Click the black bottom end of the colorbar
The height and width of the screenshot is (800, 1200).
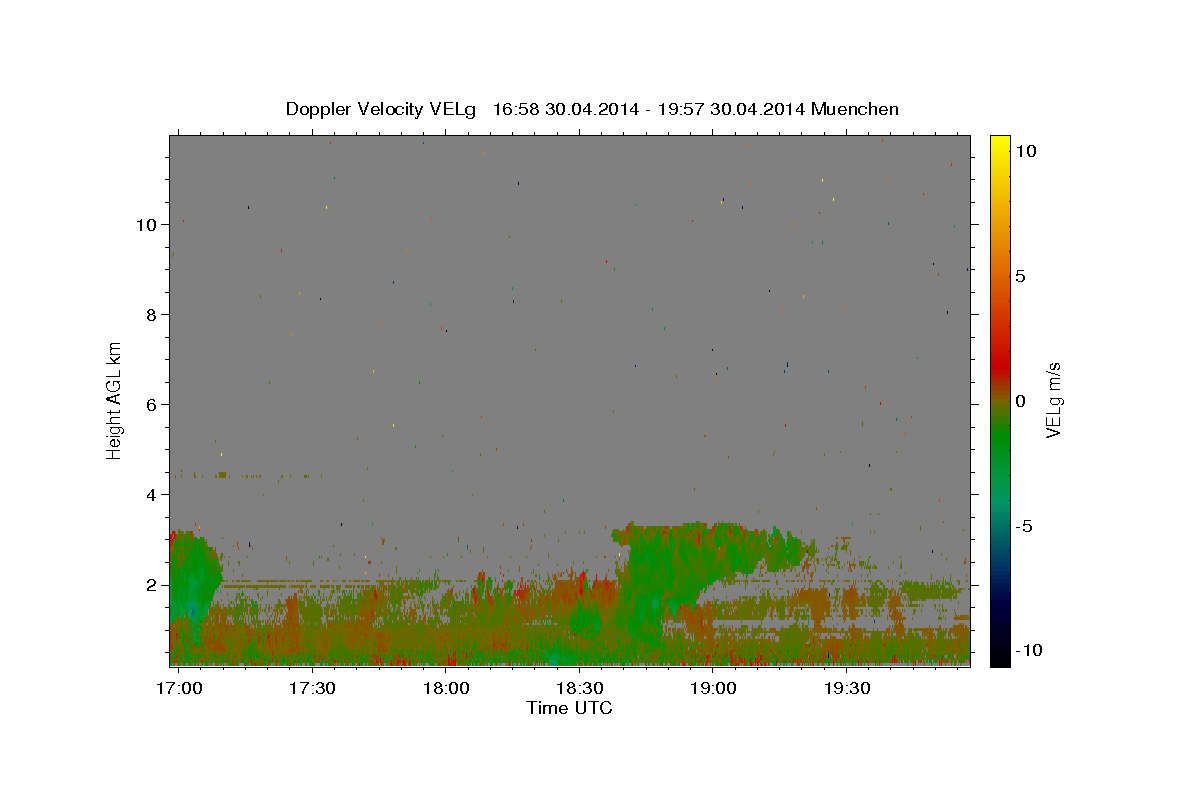tap(999, 658)
